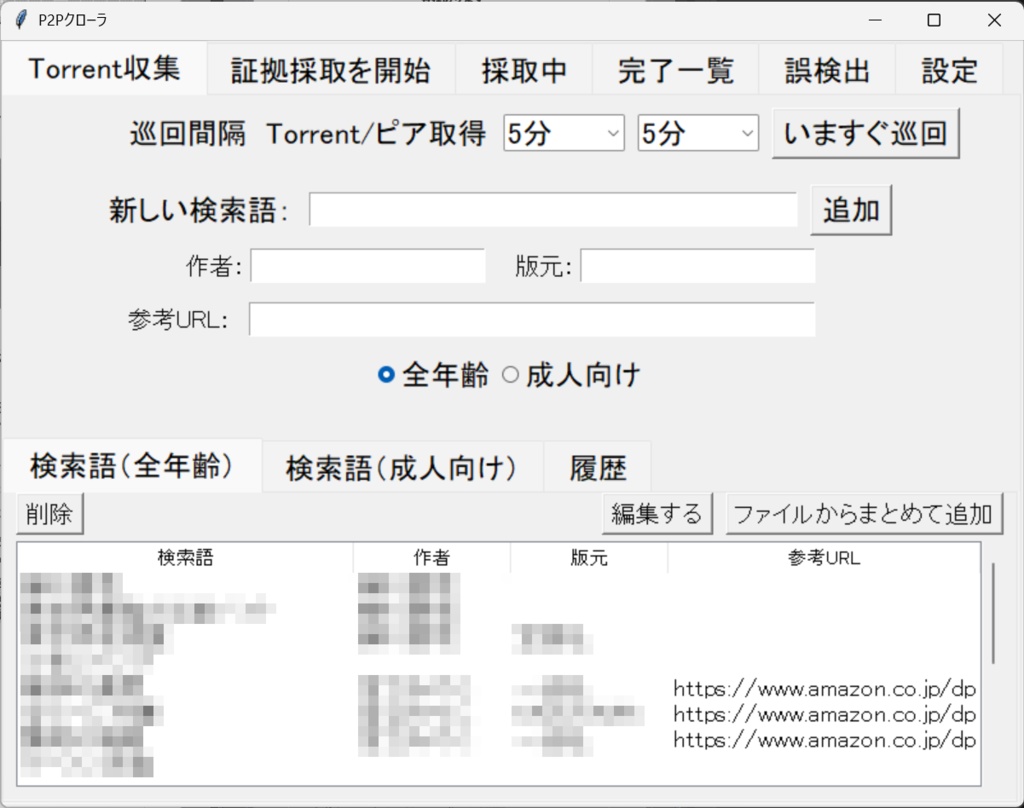Select the 成人向け radio button

pos(511,374)
